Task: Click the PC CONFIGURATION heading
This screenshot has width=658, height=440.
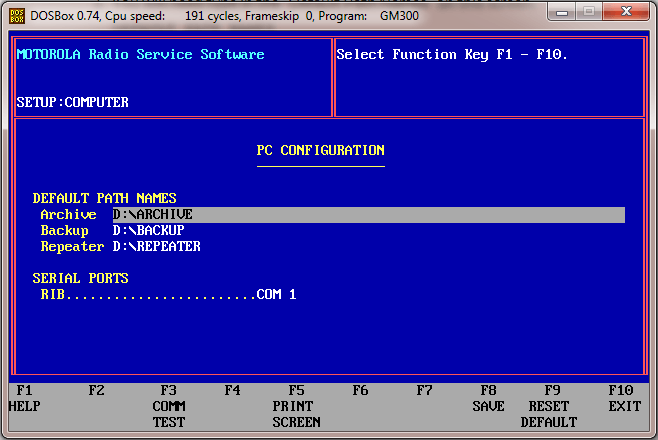Action: (x=321, y=151)
